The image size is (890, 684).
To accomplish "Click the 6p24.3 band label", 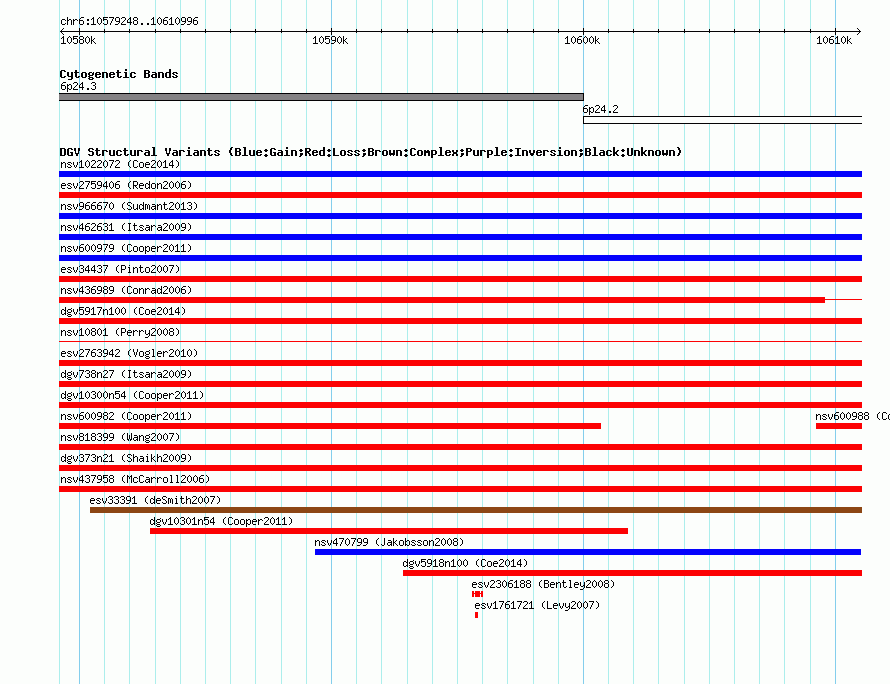I will click(x=78, y=86).
